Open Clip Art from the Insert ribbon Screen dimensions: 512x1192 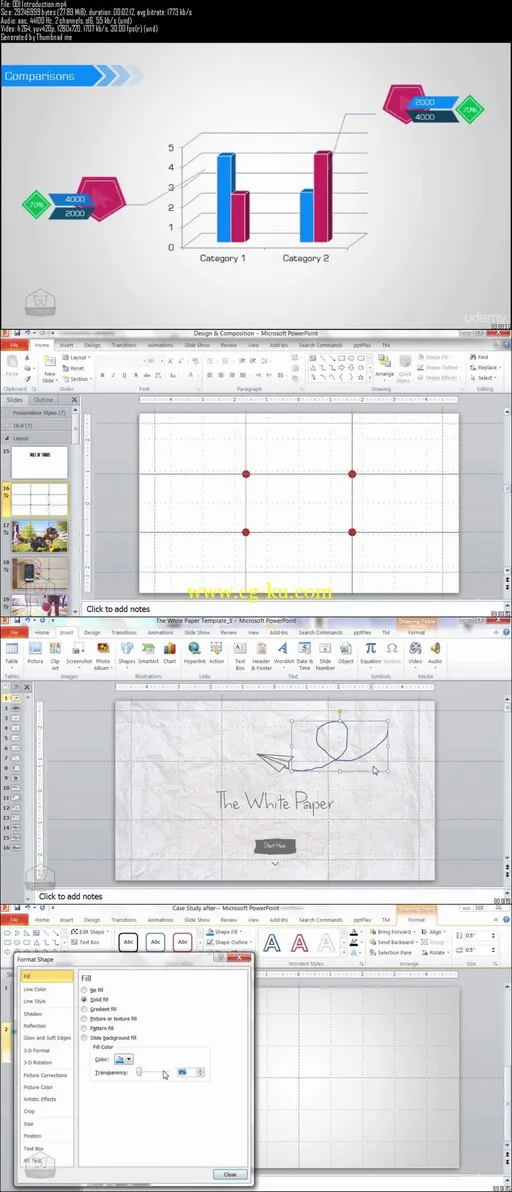pos(55,655)
